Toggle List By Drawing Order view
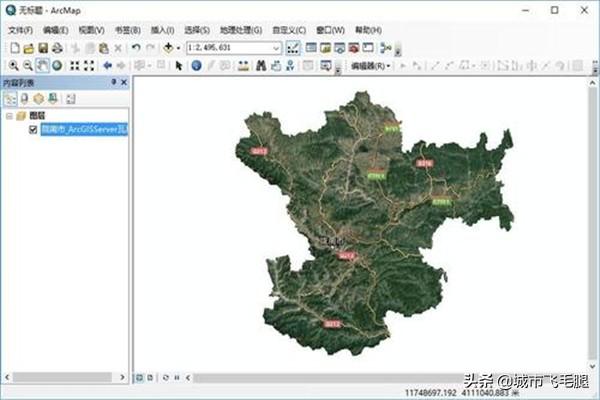 (x=10, y=99)
